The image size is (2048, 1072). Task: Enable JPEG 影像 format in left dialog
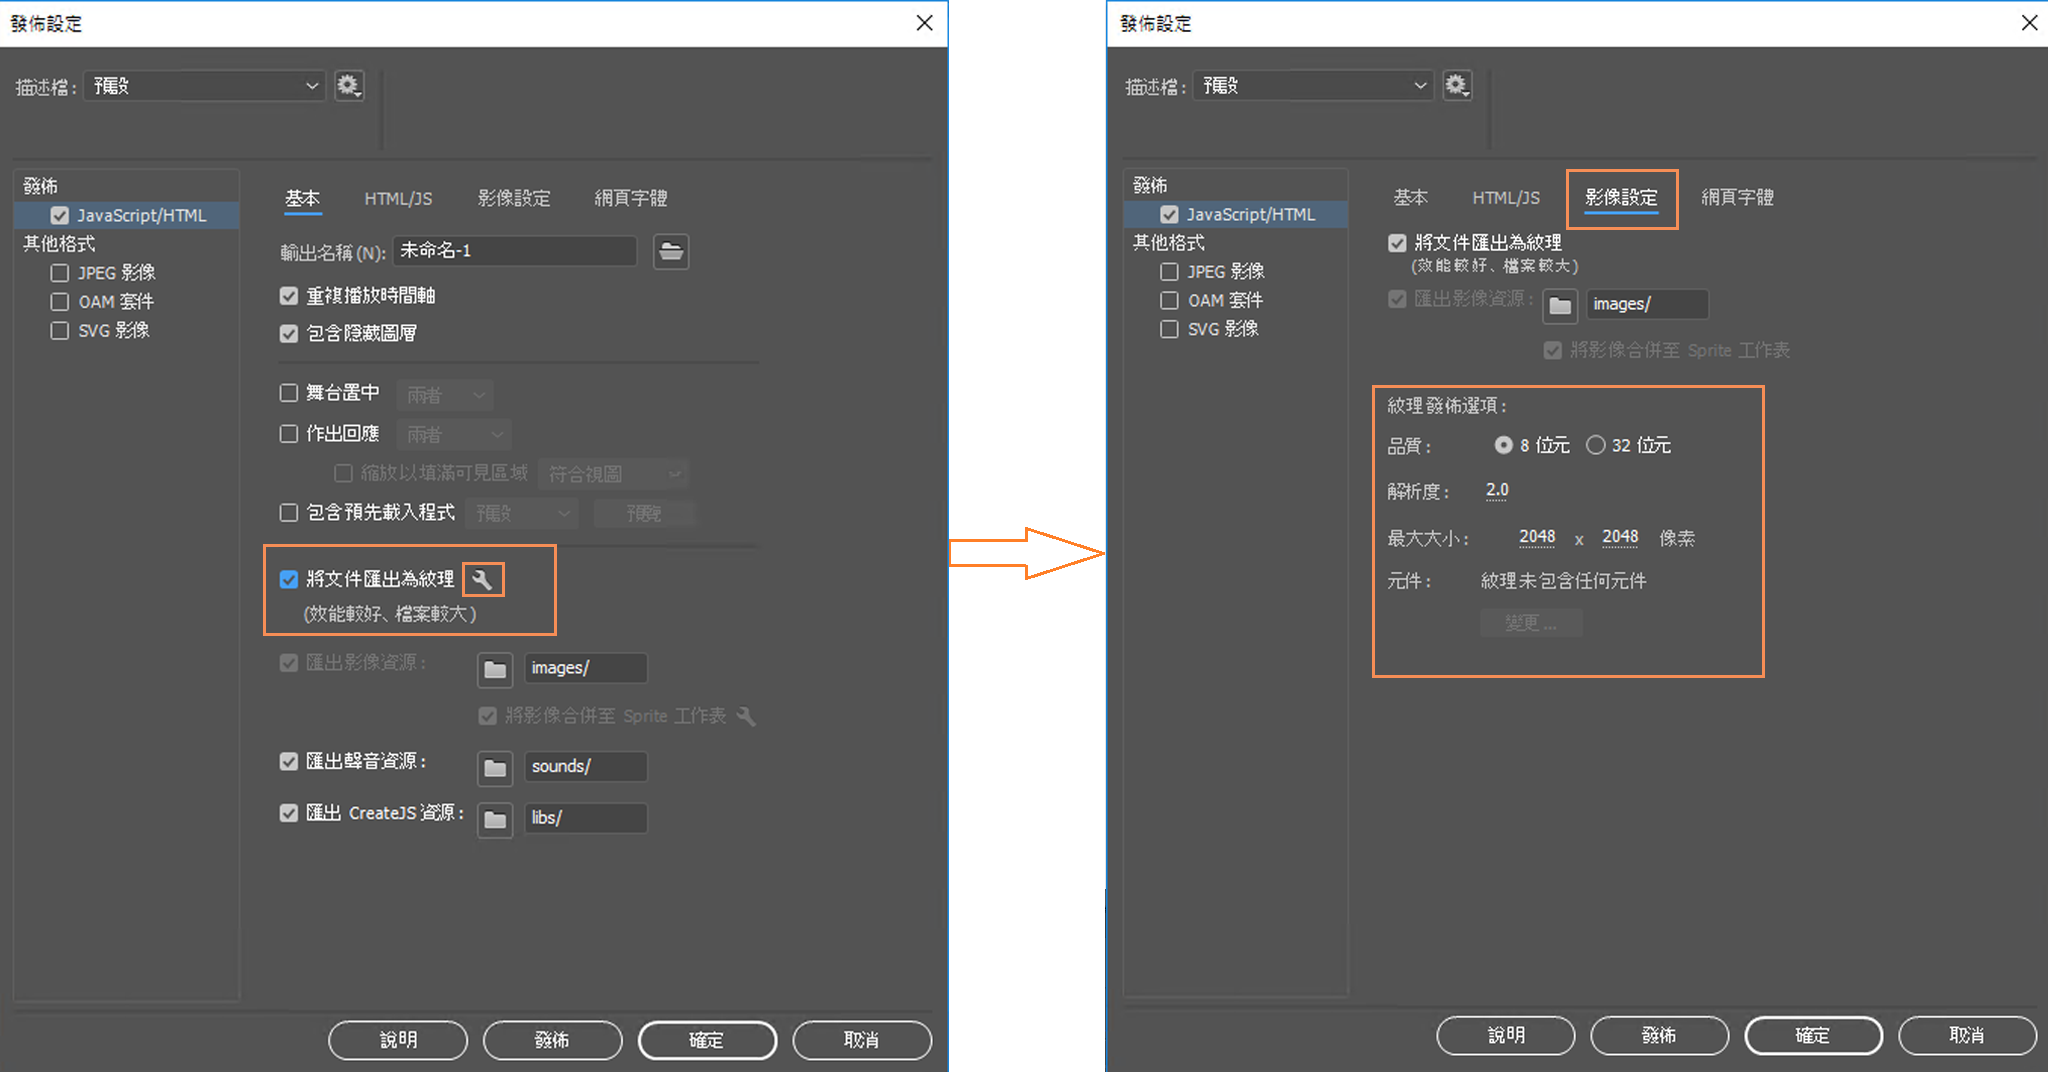click(x=60, y=273)
